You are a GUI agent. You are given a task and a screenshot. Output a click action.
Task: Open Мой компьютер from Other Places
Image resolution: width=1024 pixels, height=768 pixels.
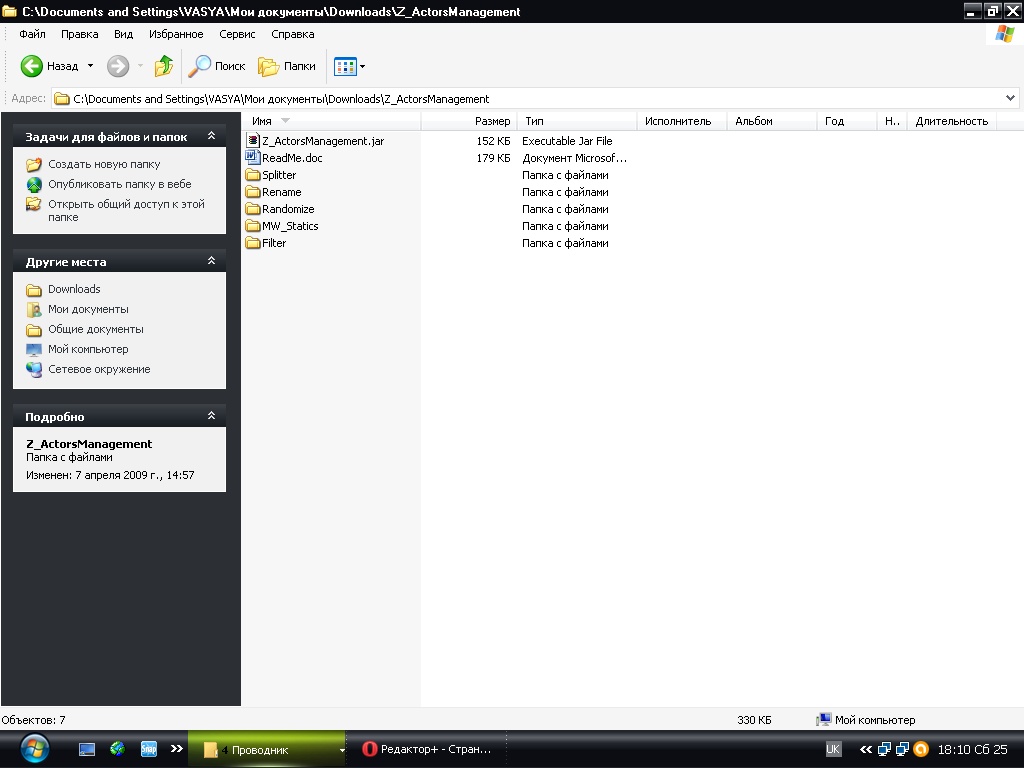[x=88, y=349]
